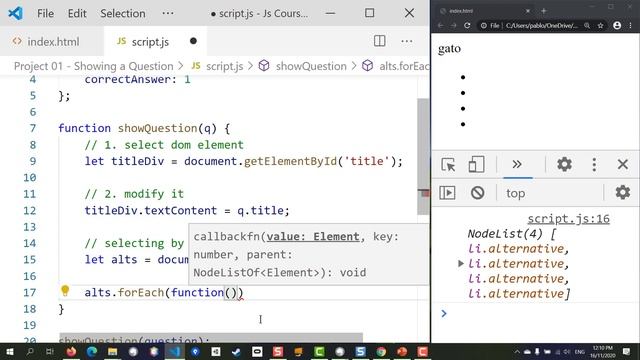Open editor More Actions ellipsis menu
This screenshot has height=360, width=640.
click(x=407, y=41)
